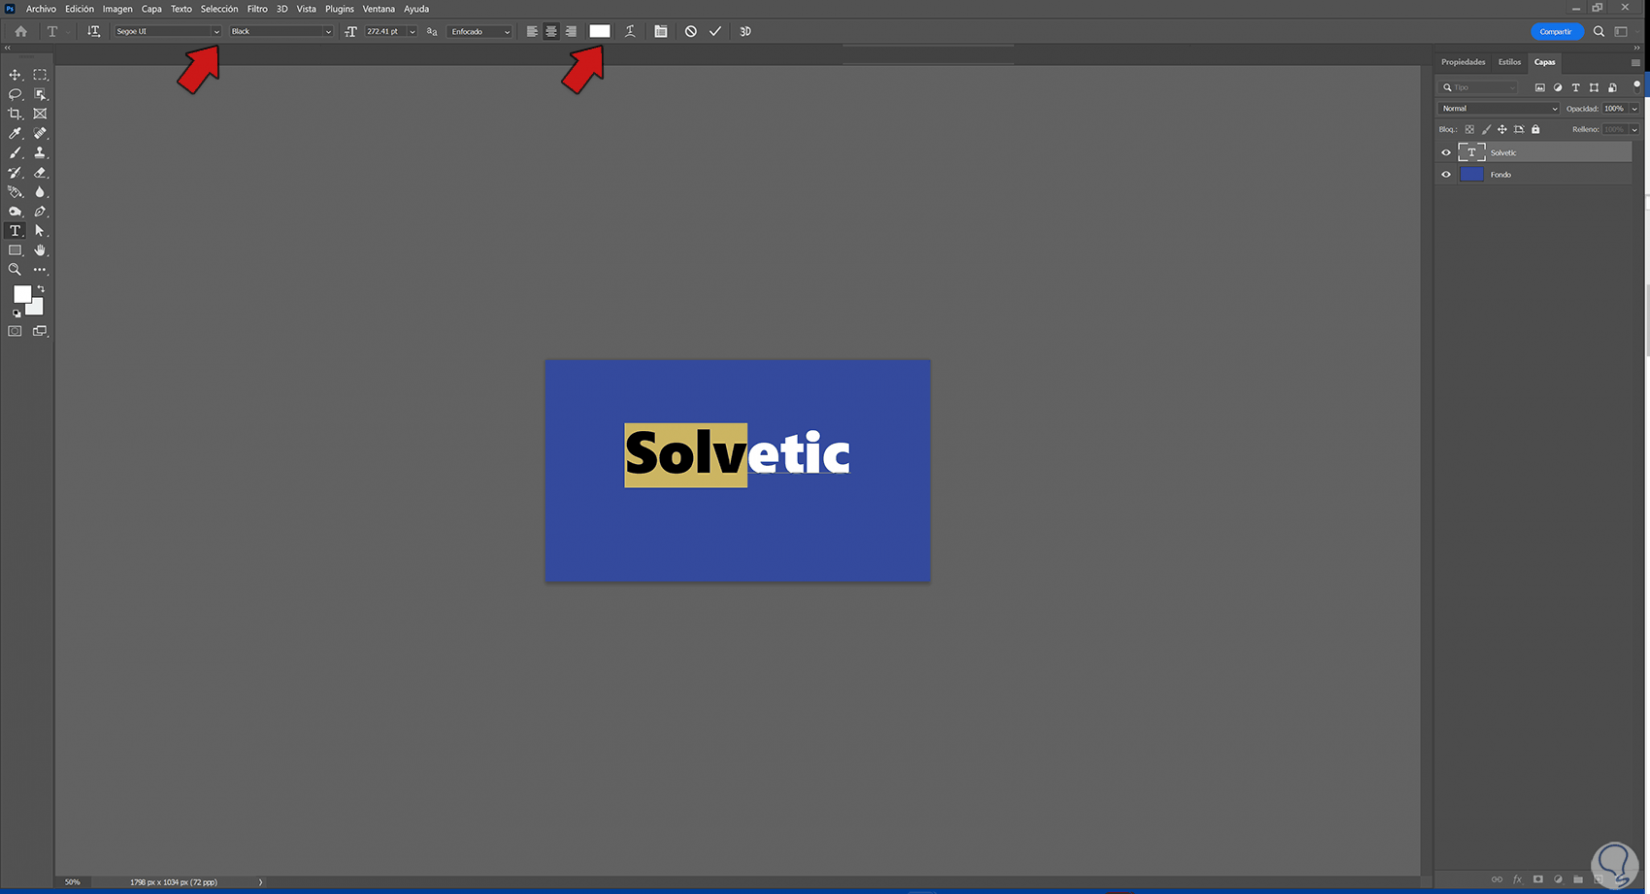Image resolution: width=1650 pixels, height=894 pixels.
Task: Select the Frame tool
Action: [40, 114]
